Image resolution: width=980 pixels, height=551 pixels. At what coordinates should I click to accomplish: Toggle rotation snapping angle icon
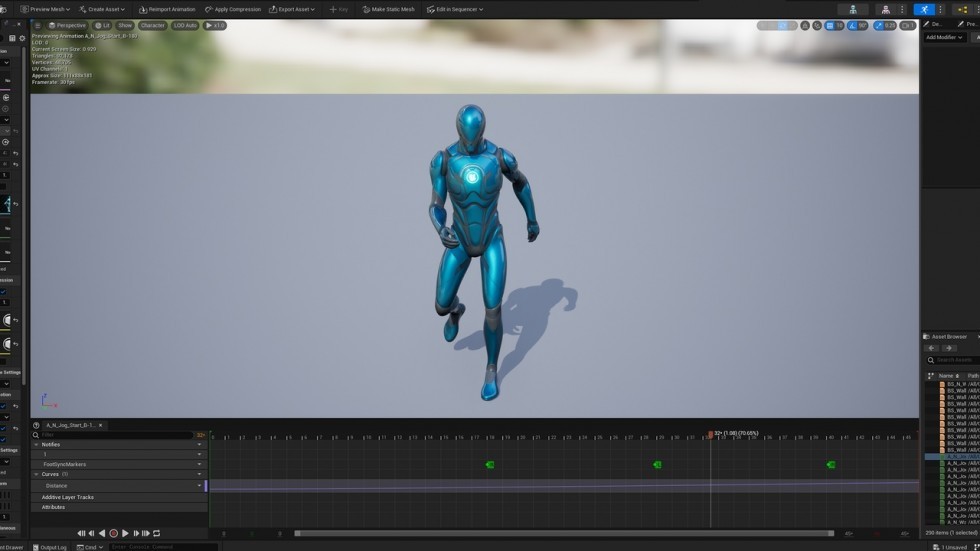[x=852, y=26]
